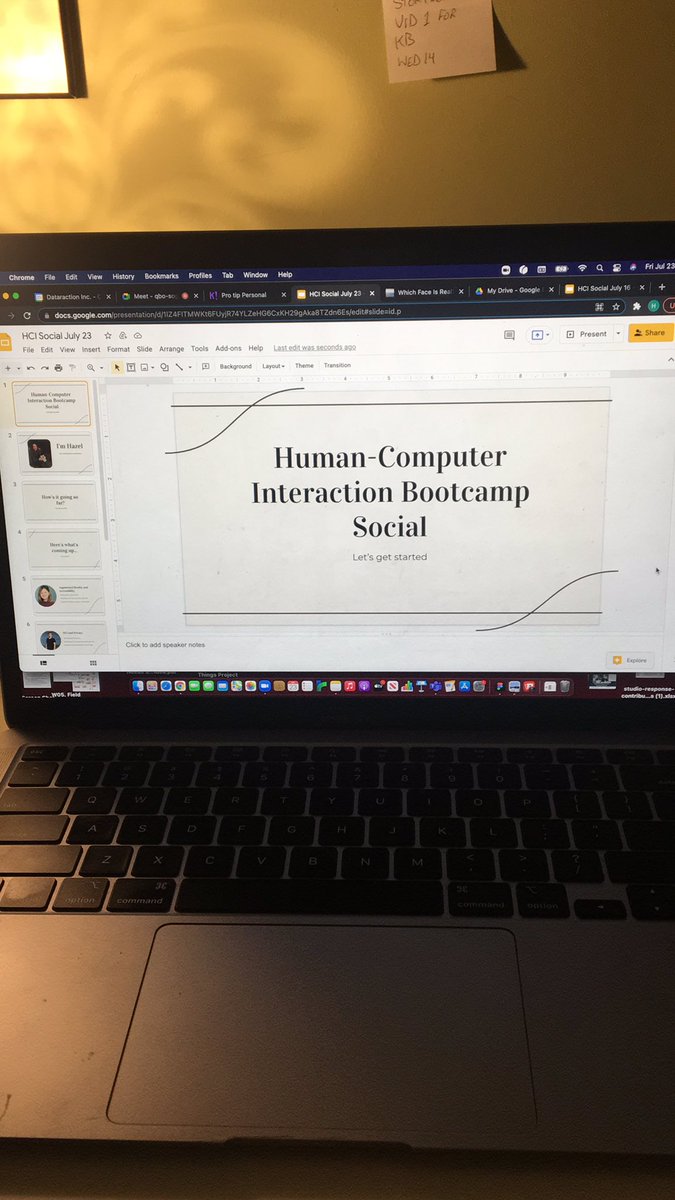
Task: Open the Layout dropdown
Action: (x=273, y=366)
